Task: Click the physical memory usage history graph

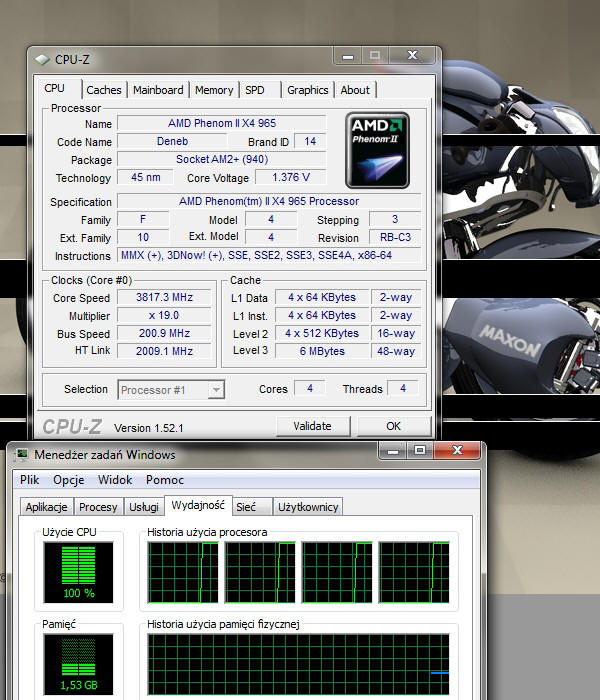Action: 298,664
